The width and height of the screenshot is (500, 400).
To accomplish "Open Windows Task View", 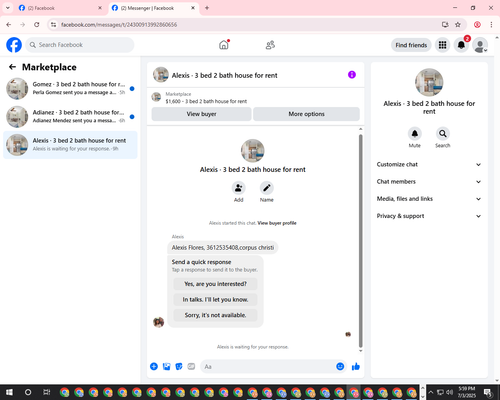I will tap(47, 392).
